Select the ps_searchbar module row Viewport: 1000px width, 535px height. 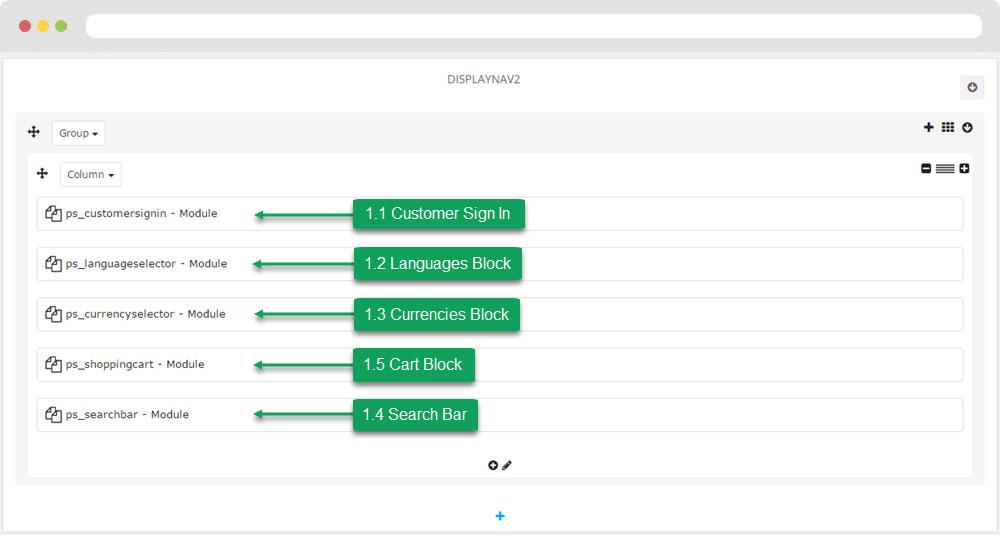pos(499,415)
